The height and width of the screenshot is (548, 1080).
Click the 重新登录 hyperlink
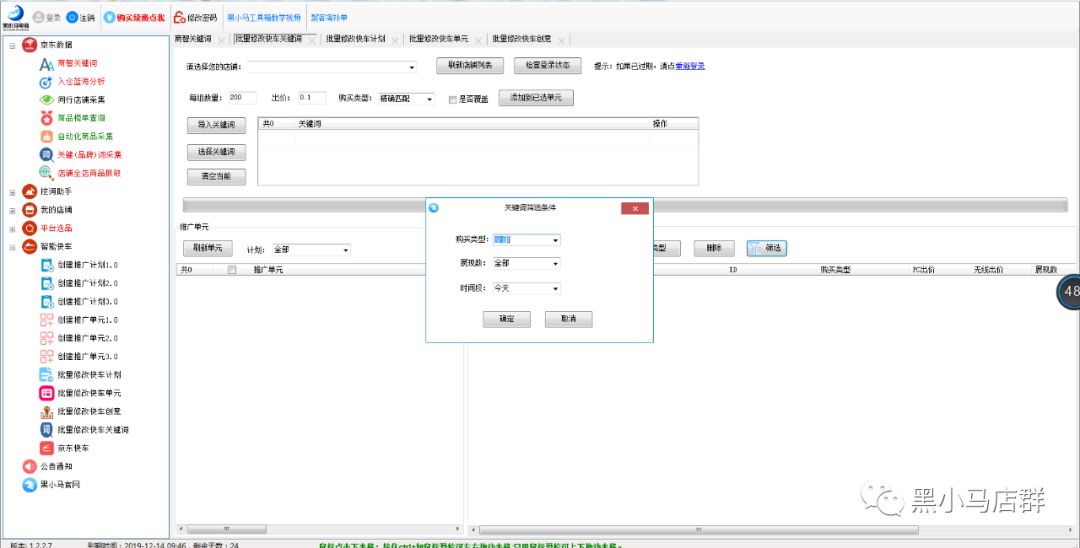tap(689, 66)
